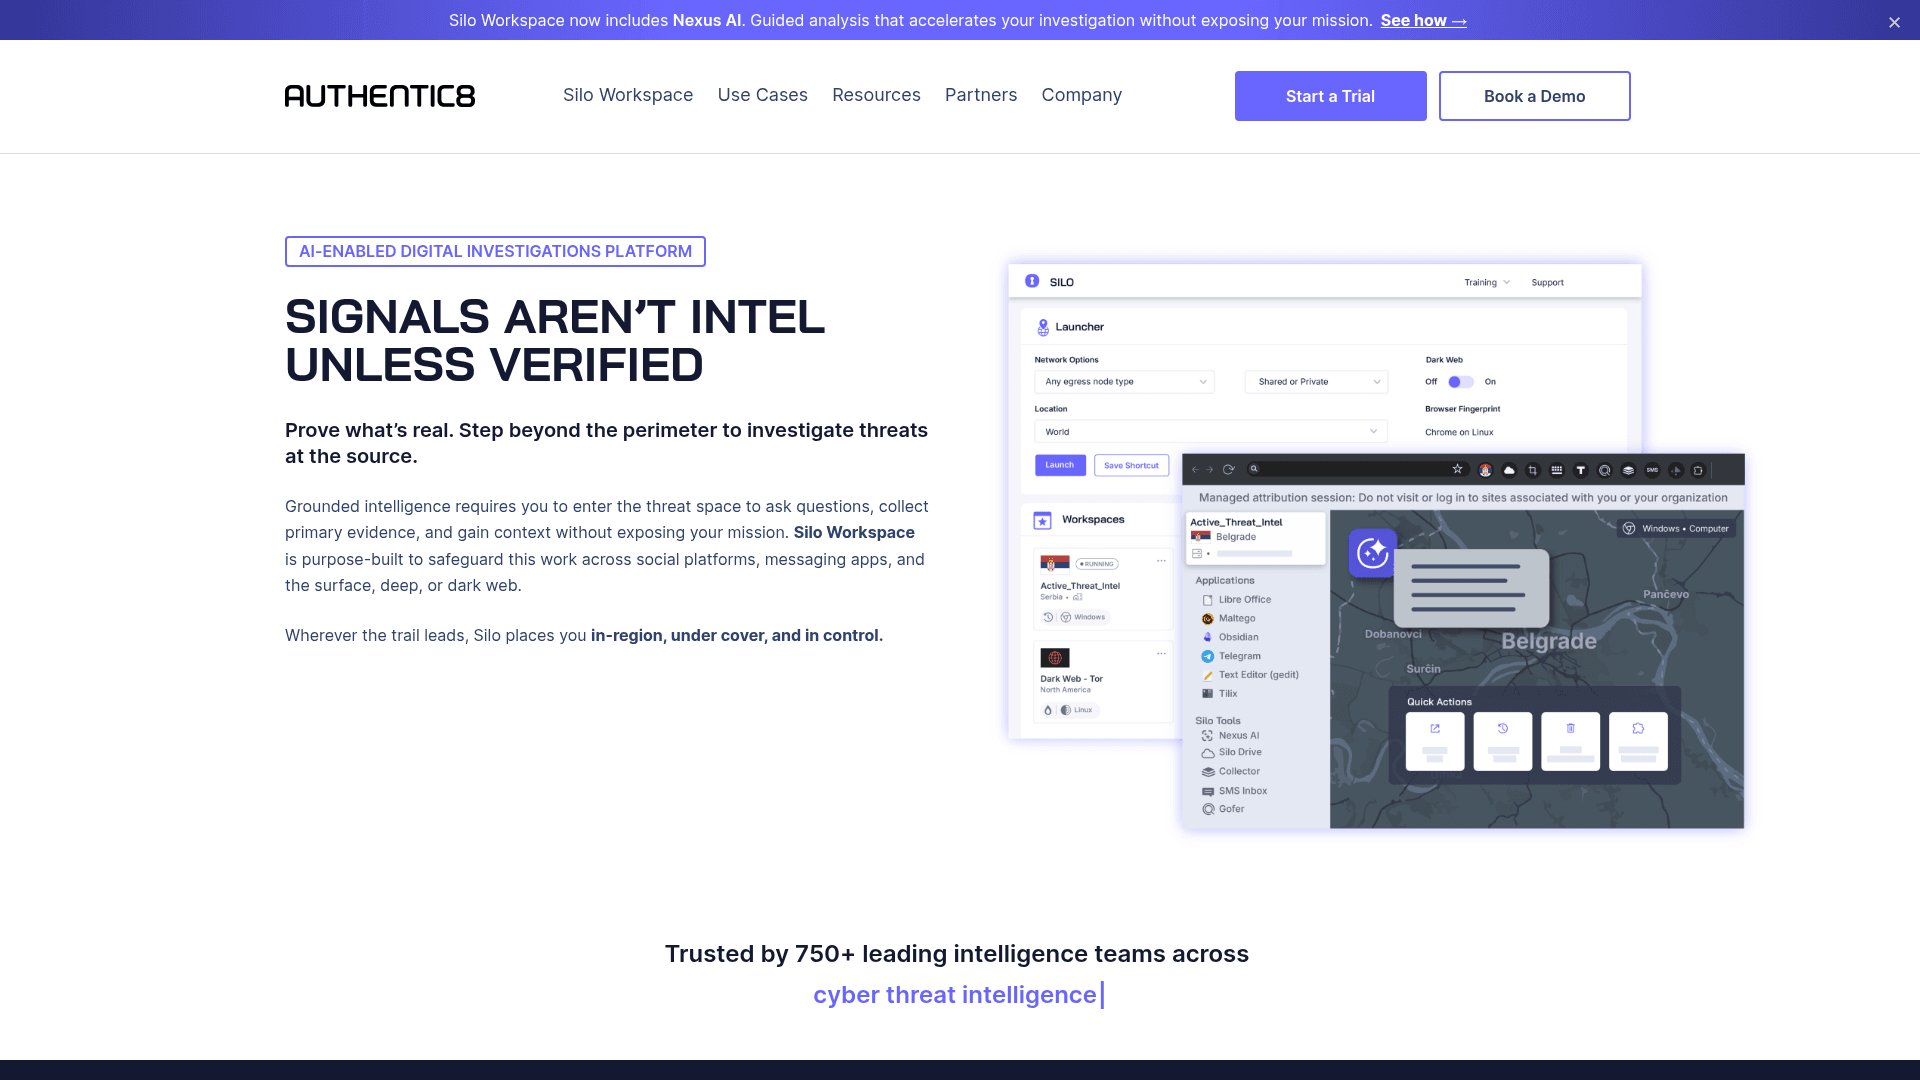Viewport: 1920px width, 1080px height.
Task: Click the cloud icon in browser toolbar
Action: click(x=1509, y=470)
